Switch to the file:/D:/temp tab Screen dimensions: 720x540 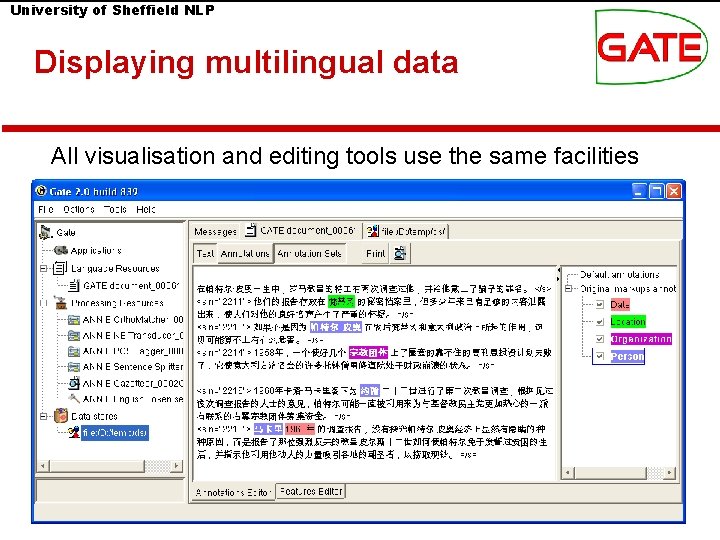tap(406, 231)
